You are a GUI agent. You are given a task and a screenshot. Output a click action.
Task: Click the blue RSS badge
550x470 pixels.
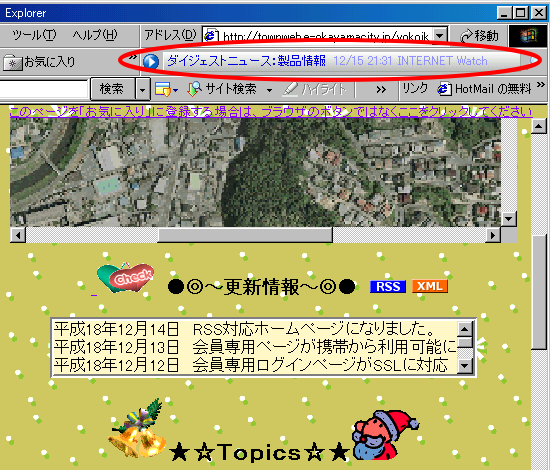coord(388,286)
